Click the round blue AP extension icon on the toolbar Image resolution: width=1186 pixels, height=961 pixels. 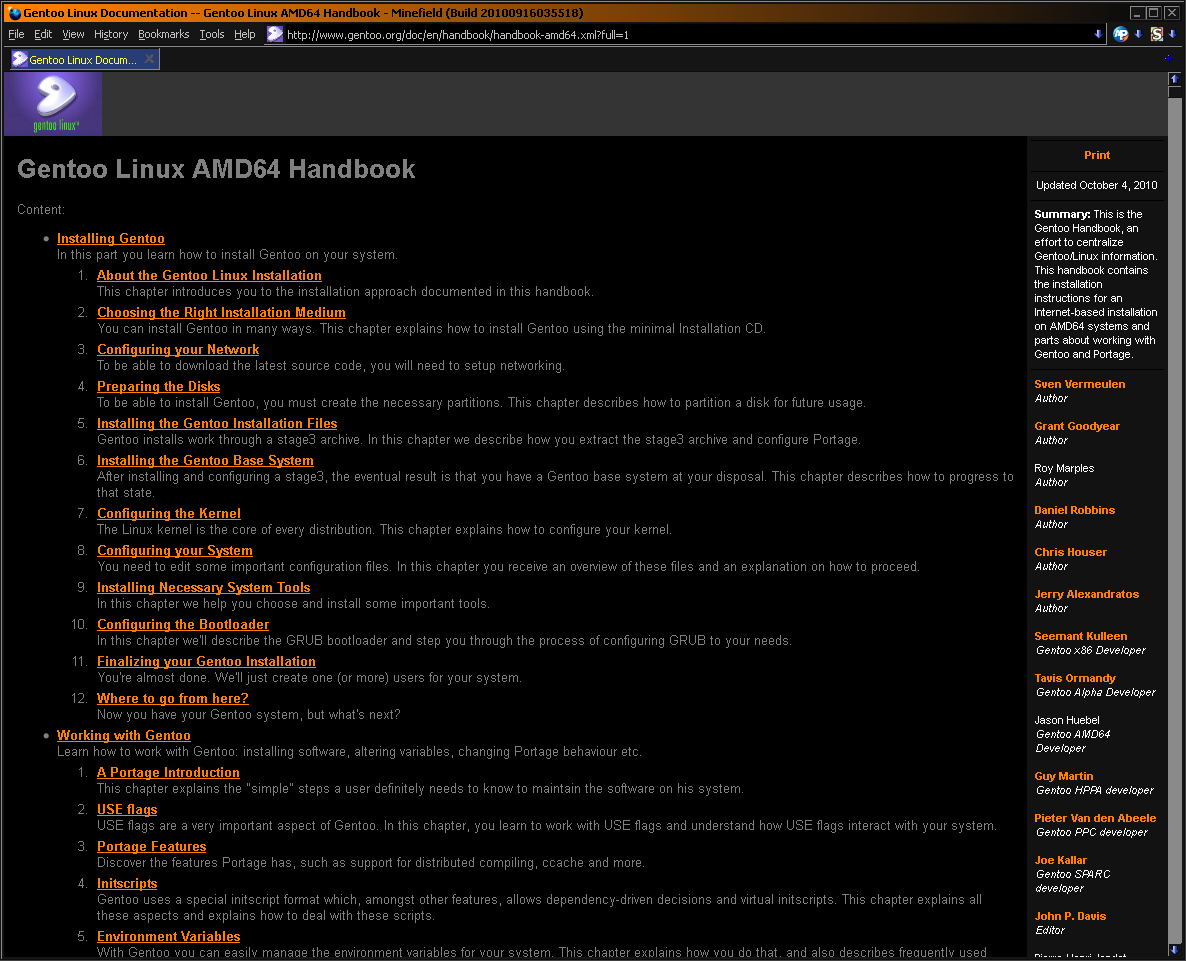point(1120,34)
